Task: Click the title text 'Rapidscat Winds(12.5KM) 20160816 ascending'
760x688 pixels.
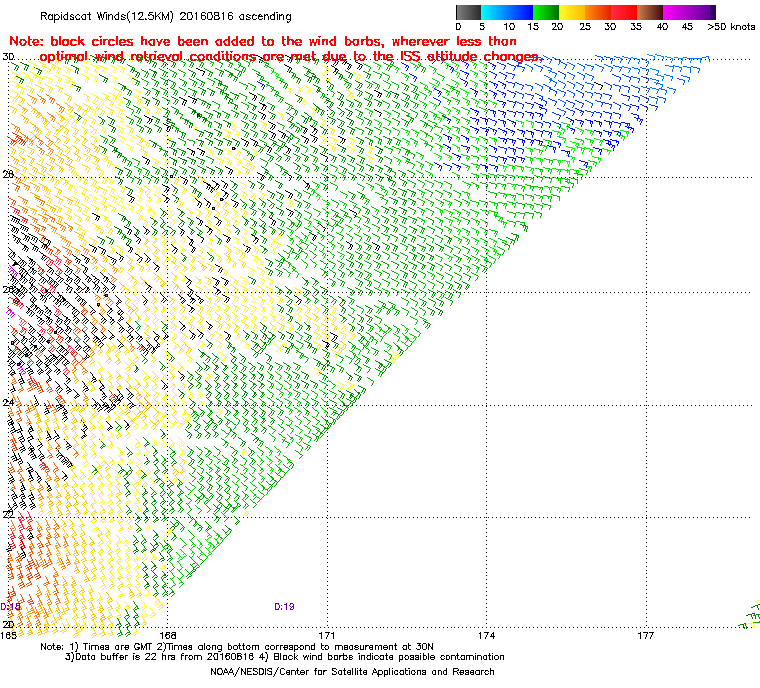Action: pyautogui.click(x=166, y=16)
